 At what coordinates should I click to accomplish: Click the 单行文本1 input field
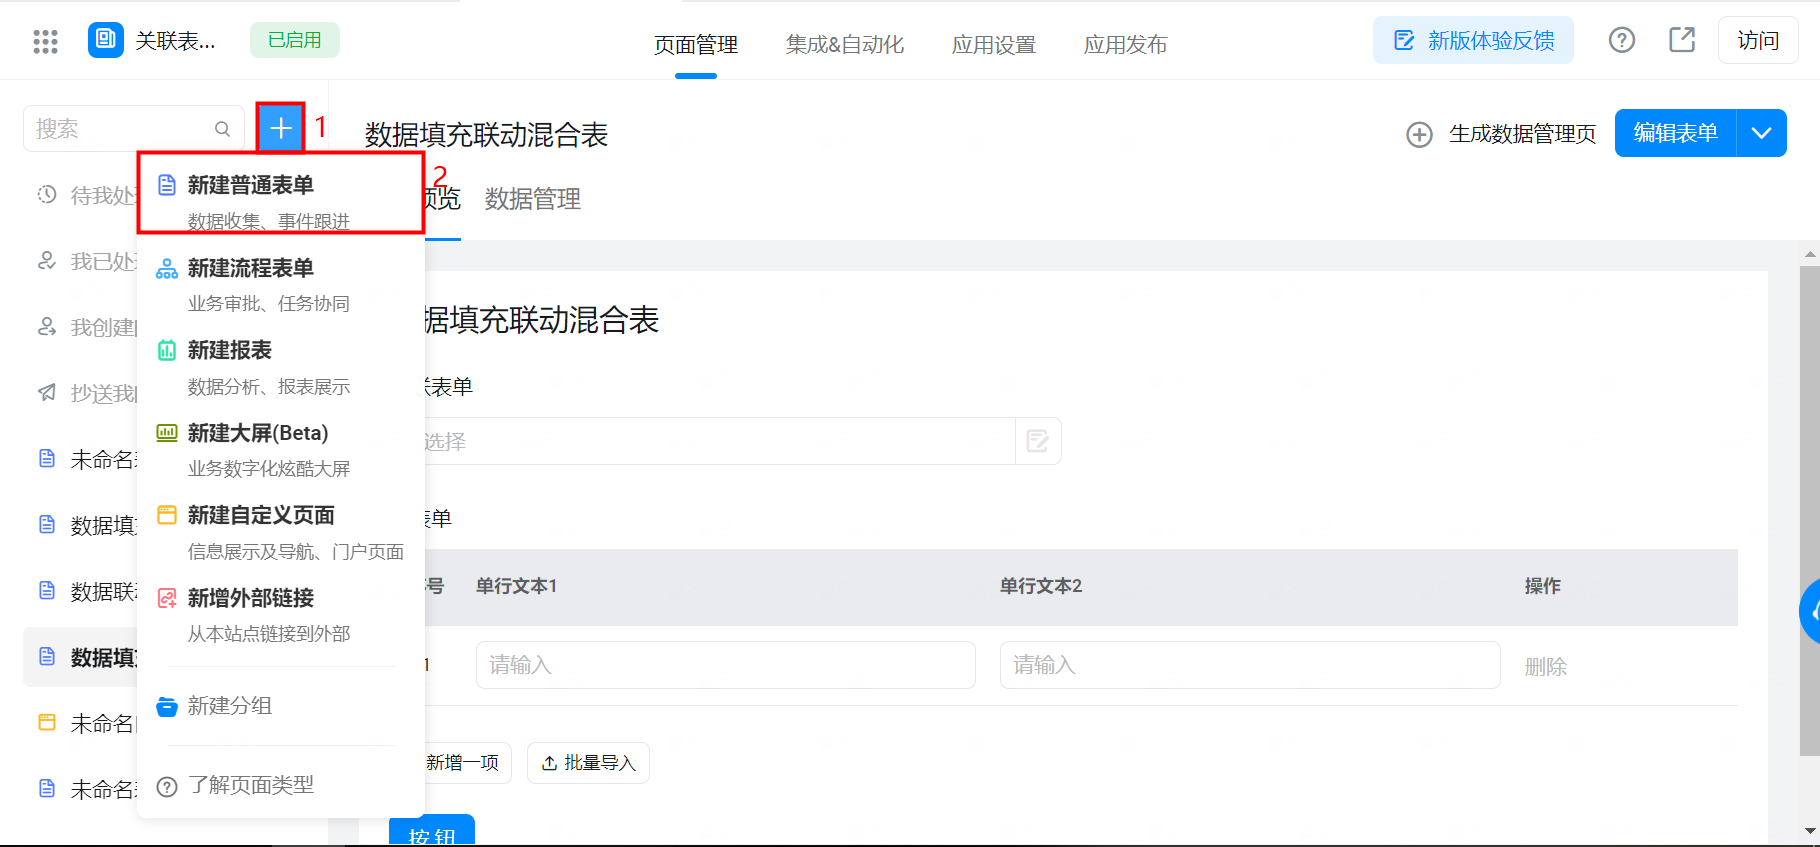pos(725,665)
